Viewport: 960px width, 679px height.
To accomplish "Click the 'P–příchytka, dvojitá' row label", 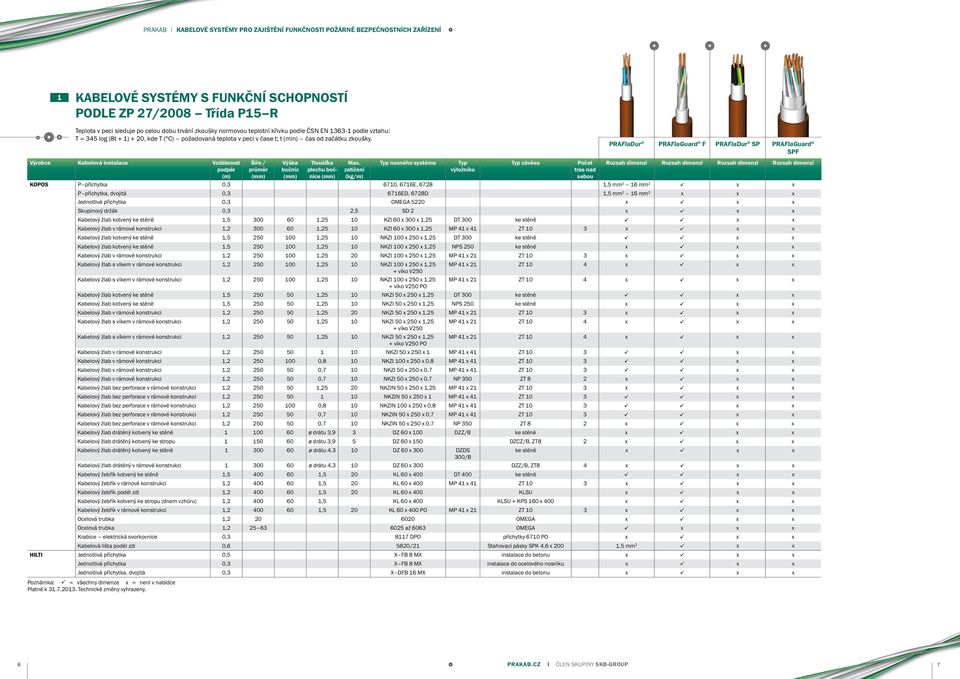I will point(101,193).
